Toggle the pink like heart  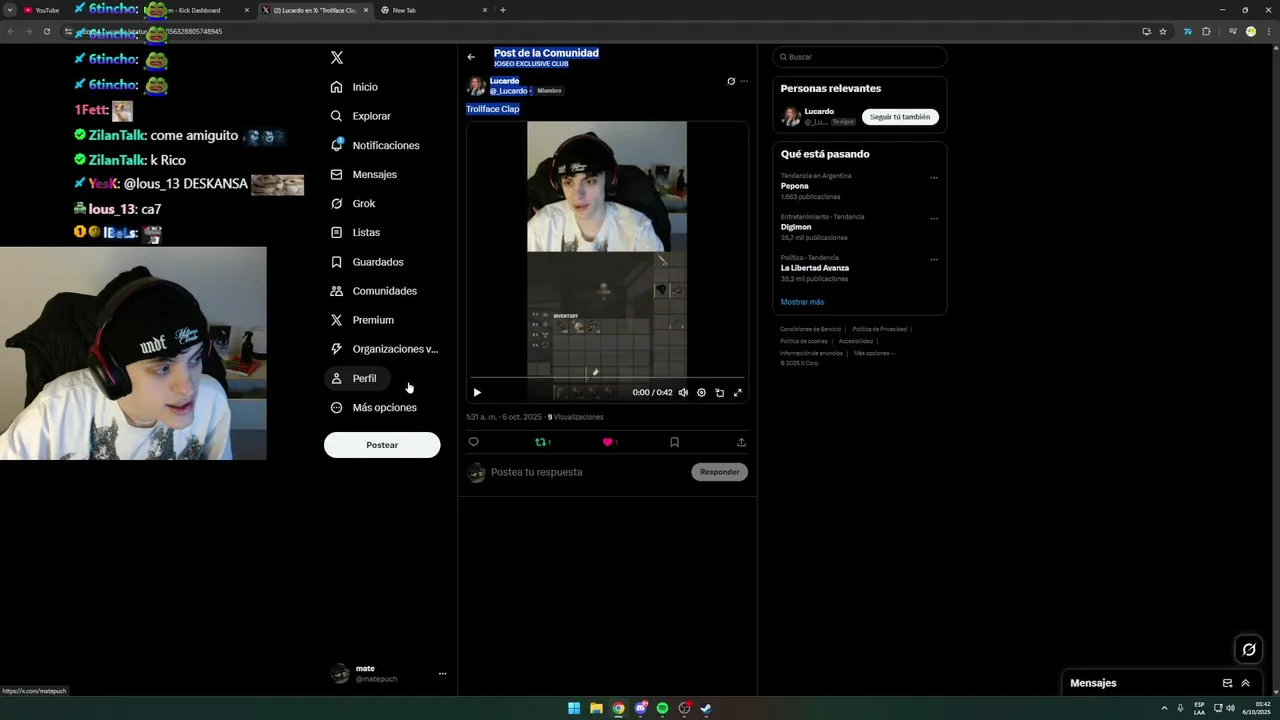coord(607,442)
